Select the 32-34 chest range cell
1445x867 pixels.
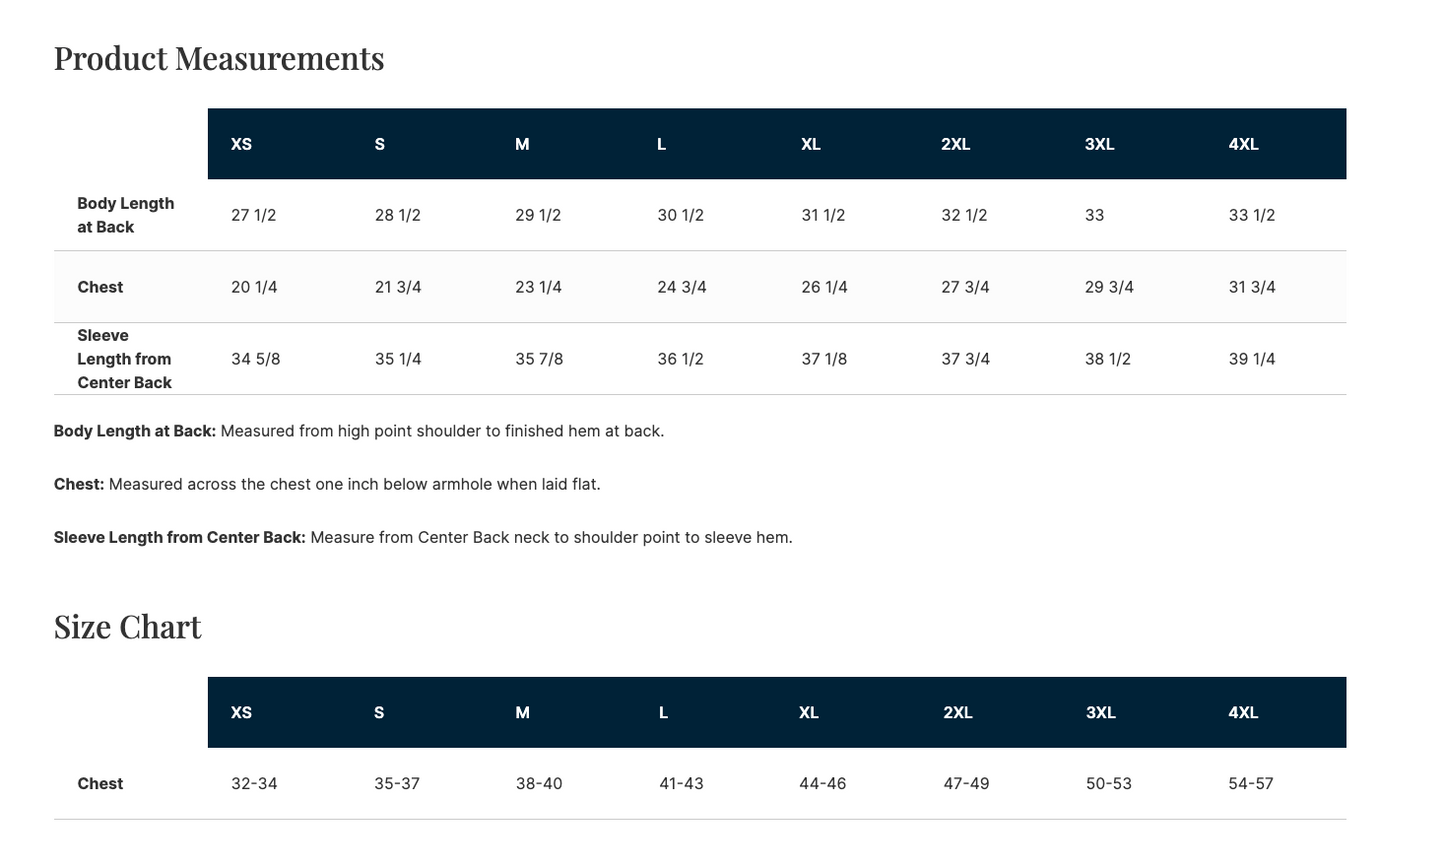[x=254, y=784]
